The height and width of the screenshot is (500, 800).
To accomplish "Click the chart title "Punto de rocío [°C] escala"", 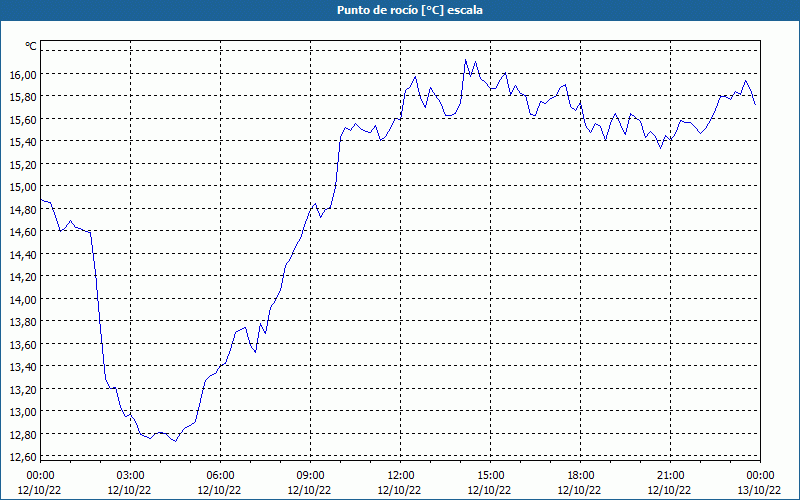I will click(x=410, y=10).
